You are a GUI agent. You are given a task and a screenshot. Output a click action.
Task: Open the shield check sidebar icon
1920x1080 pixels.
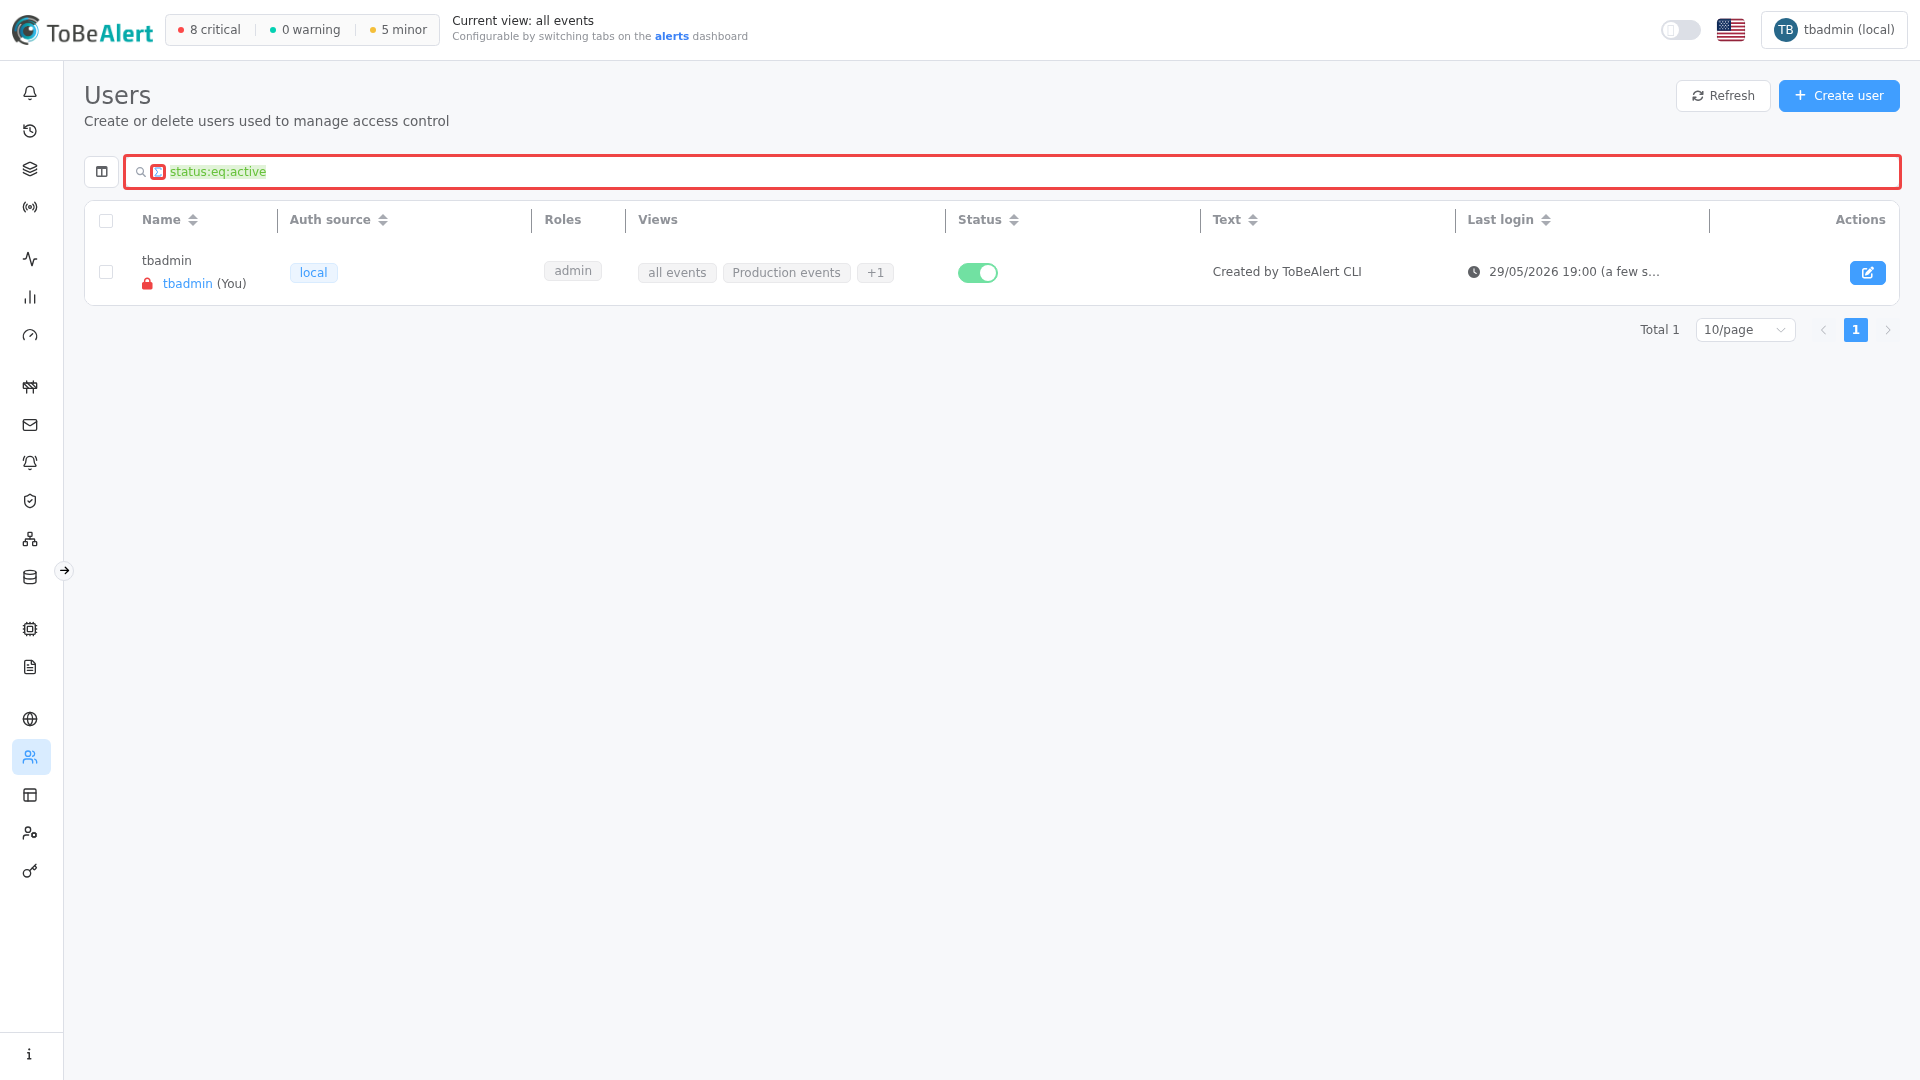tap(30, 501)
